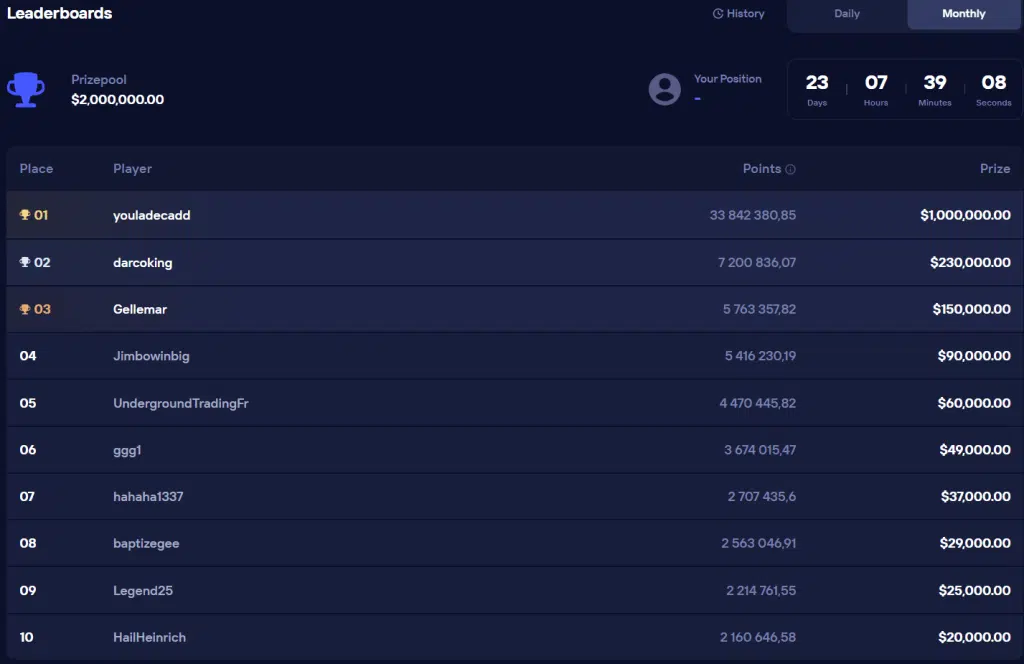Click the Leaderboards heading

coord(59,13)
